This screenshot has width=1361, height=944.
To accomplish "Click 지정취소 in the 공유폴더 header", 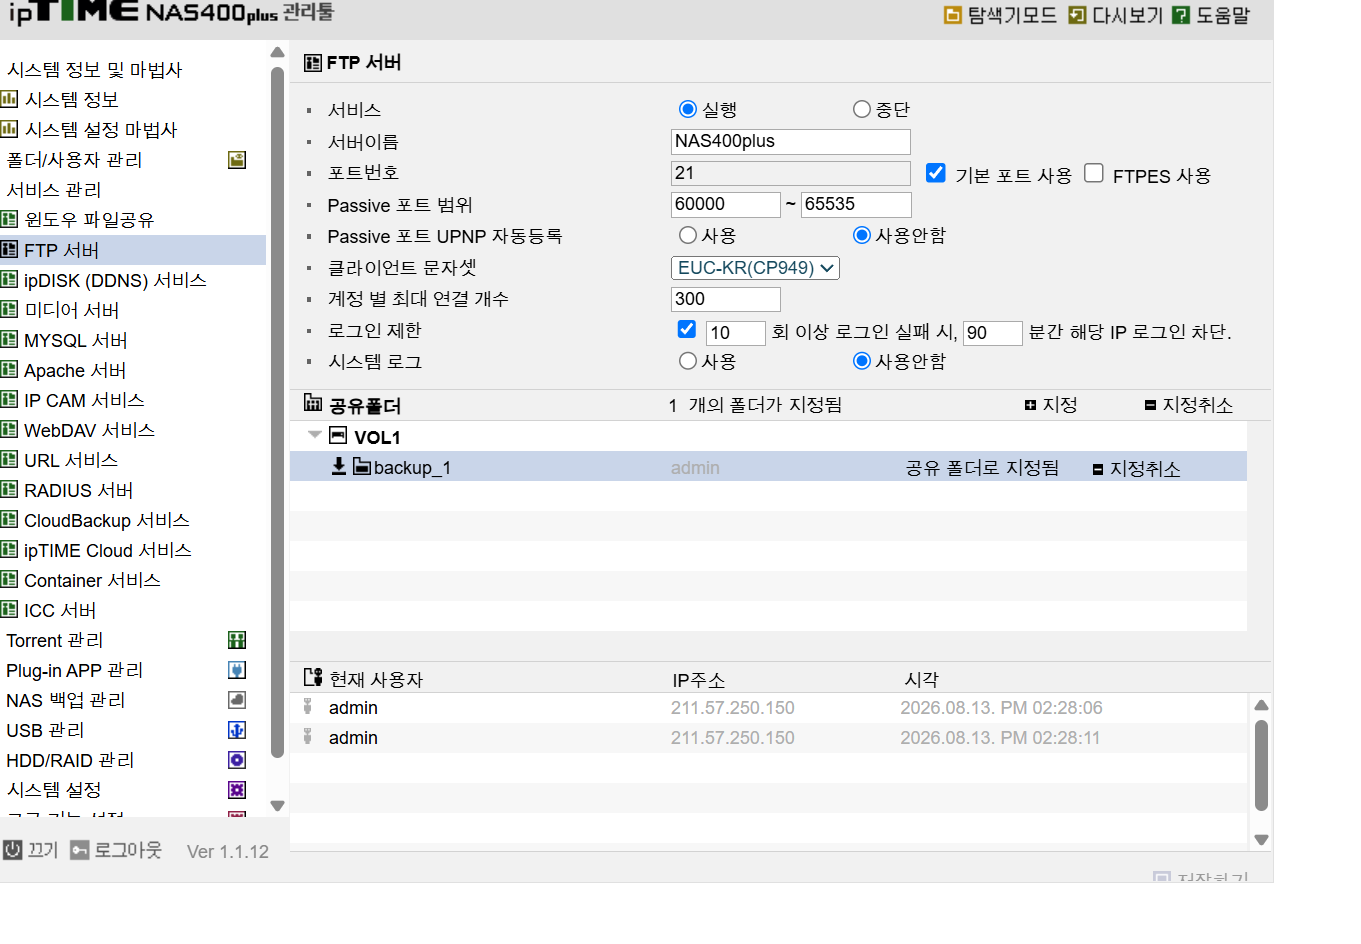I will (1189, 405).
